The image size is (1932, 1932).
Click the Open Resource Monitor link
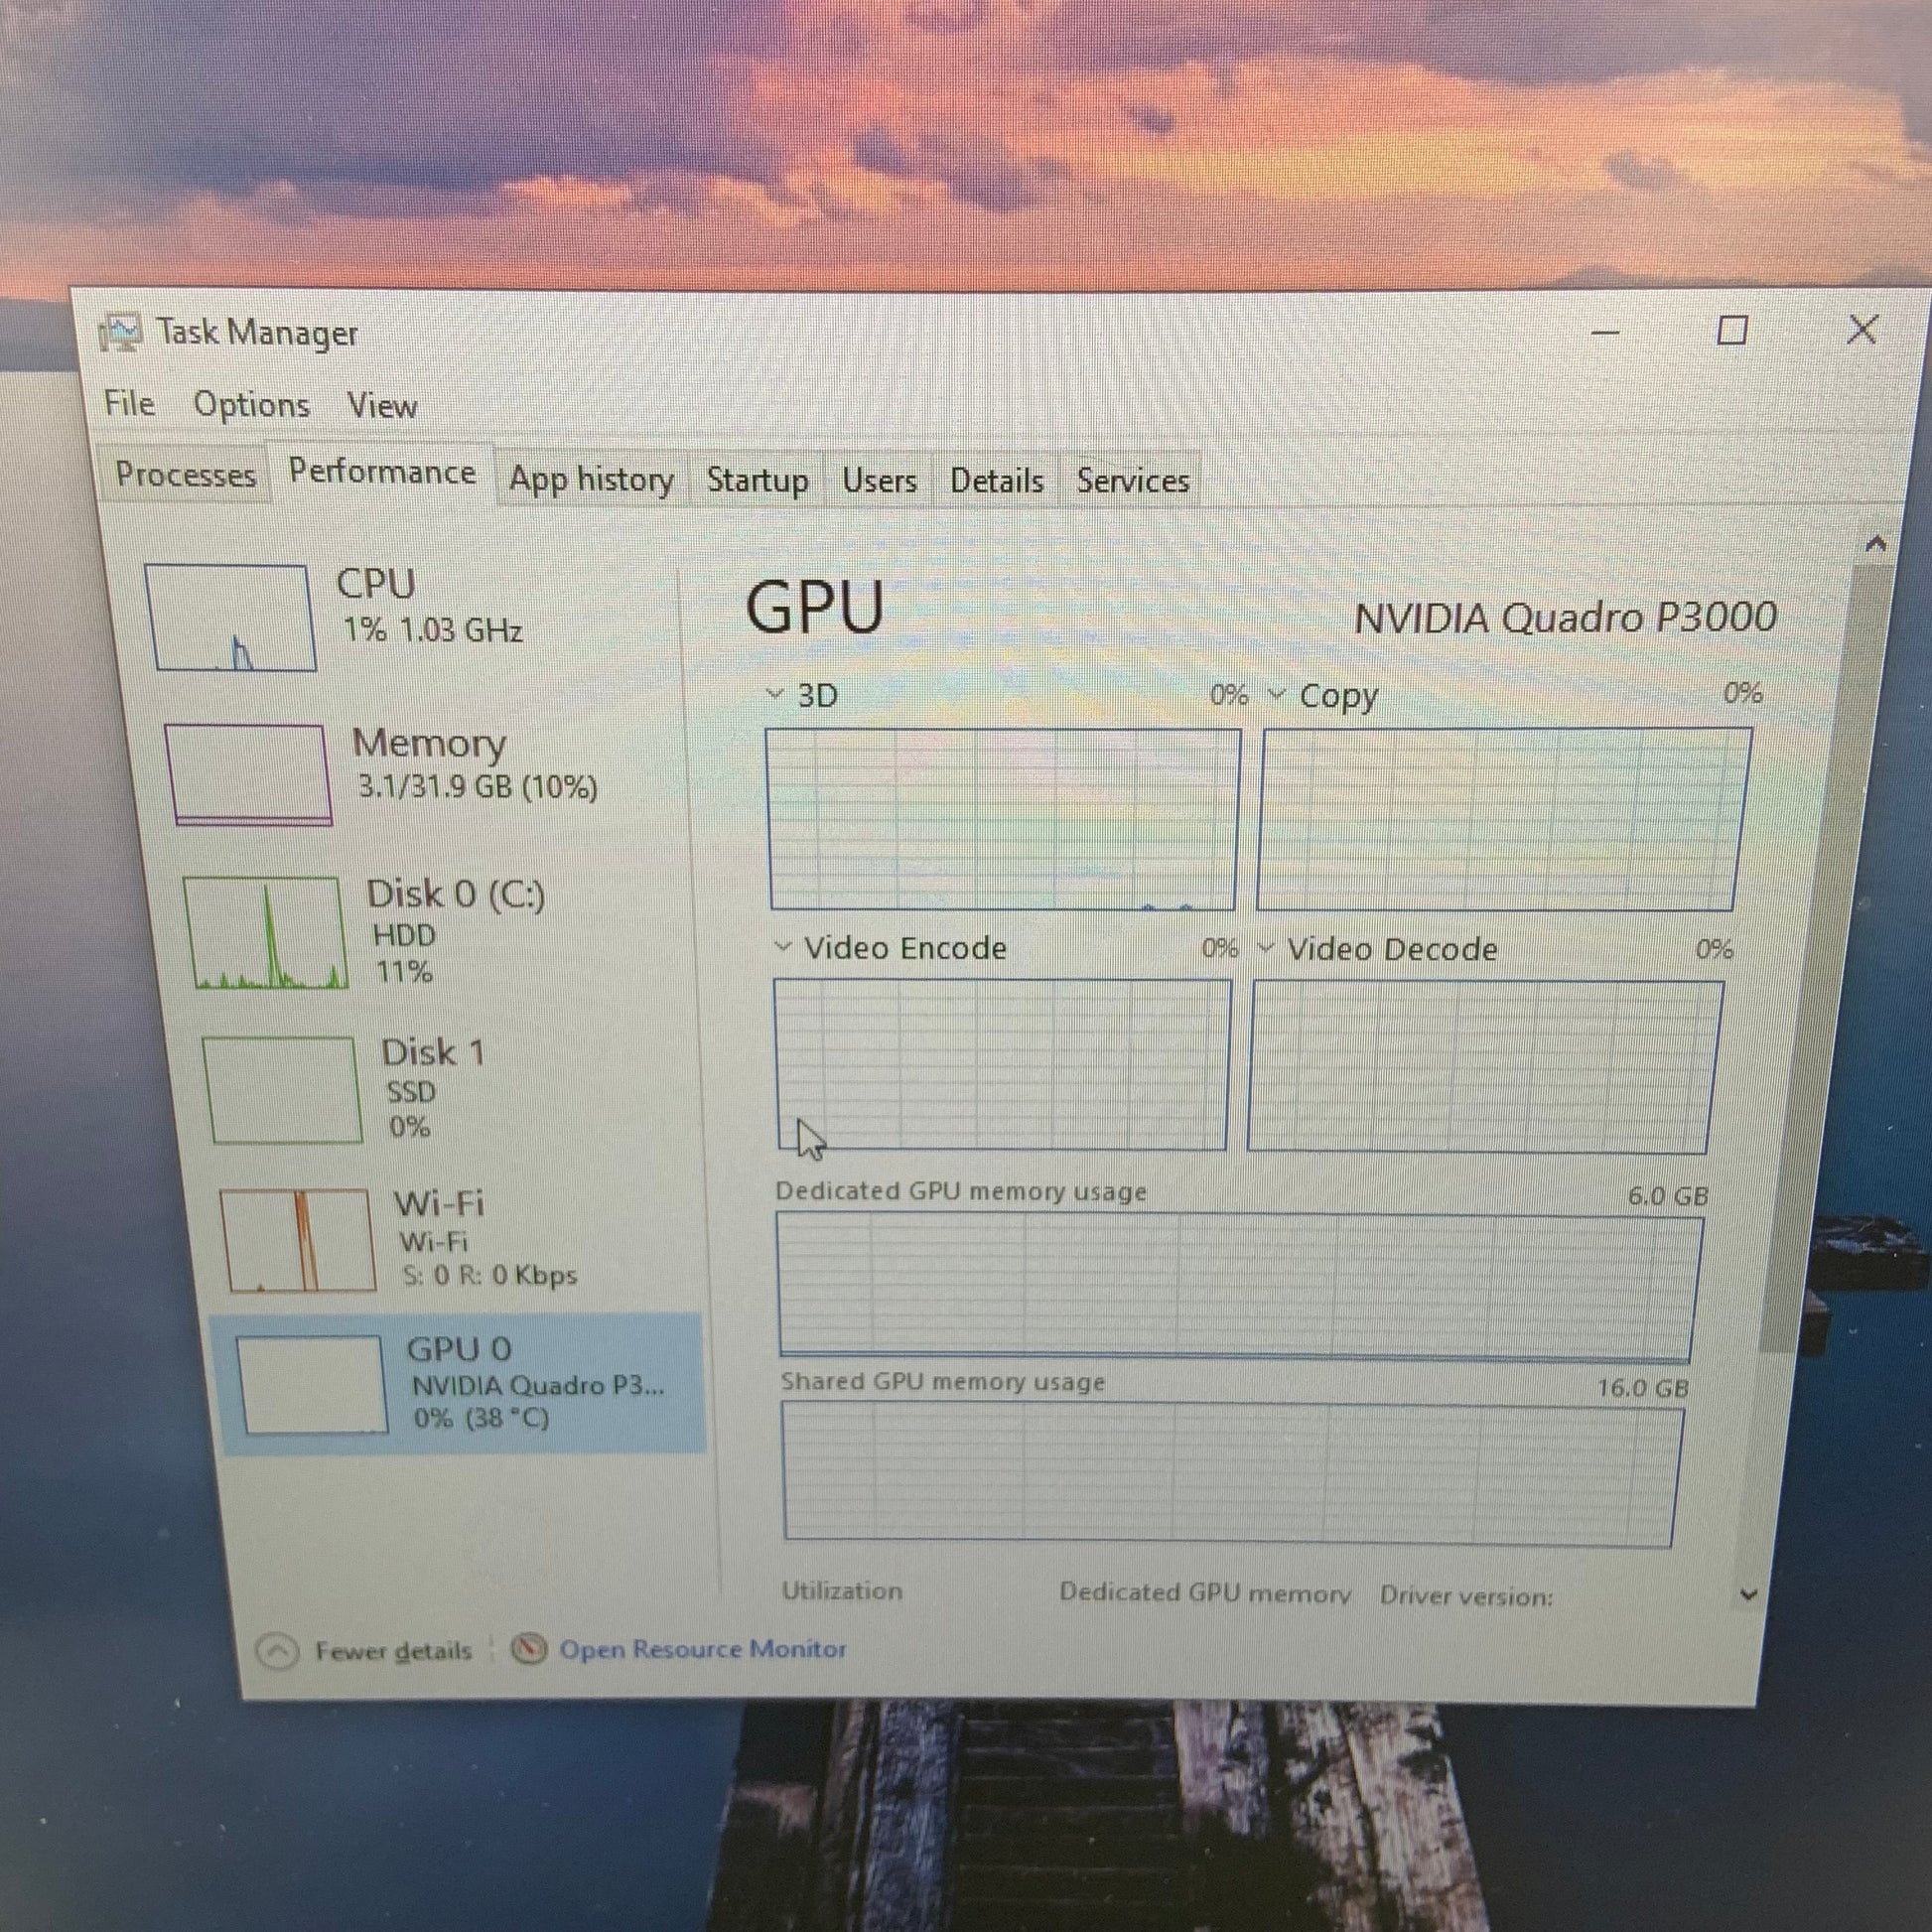(x=702, y=1649)
